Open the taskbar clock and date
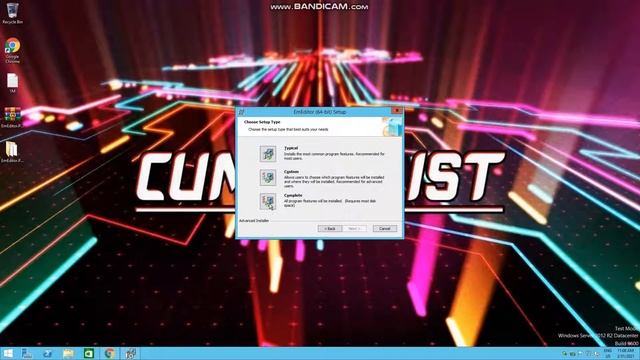 625,353
